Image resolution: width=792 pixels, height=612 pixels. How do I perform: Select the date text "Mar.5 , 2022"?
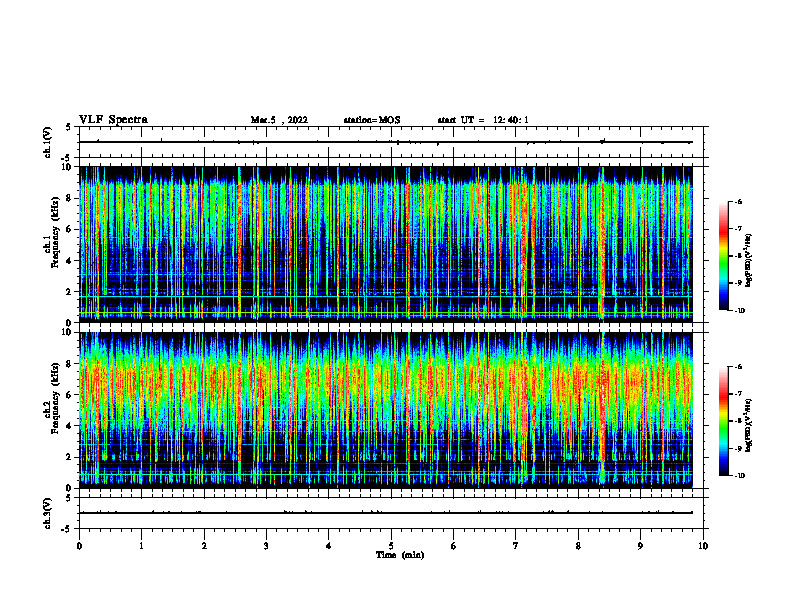tap(279, 120)
